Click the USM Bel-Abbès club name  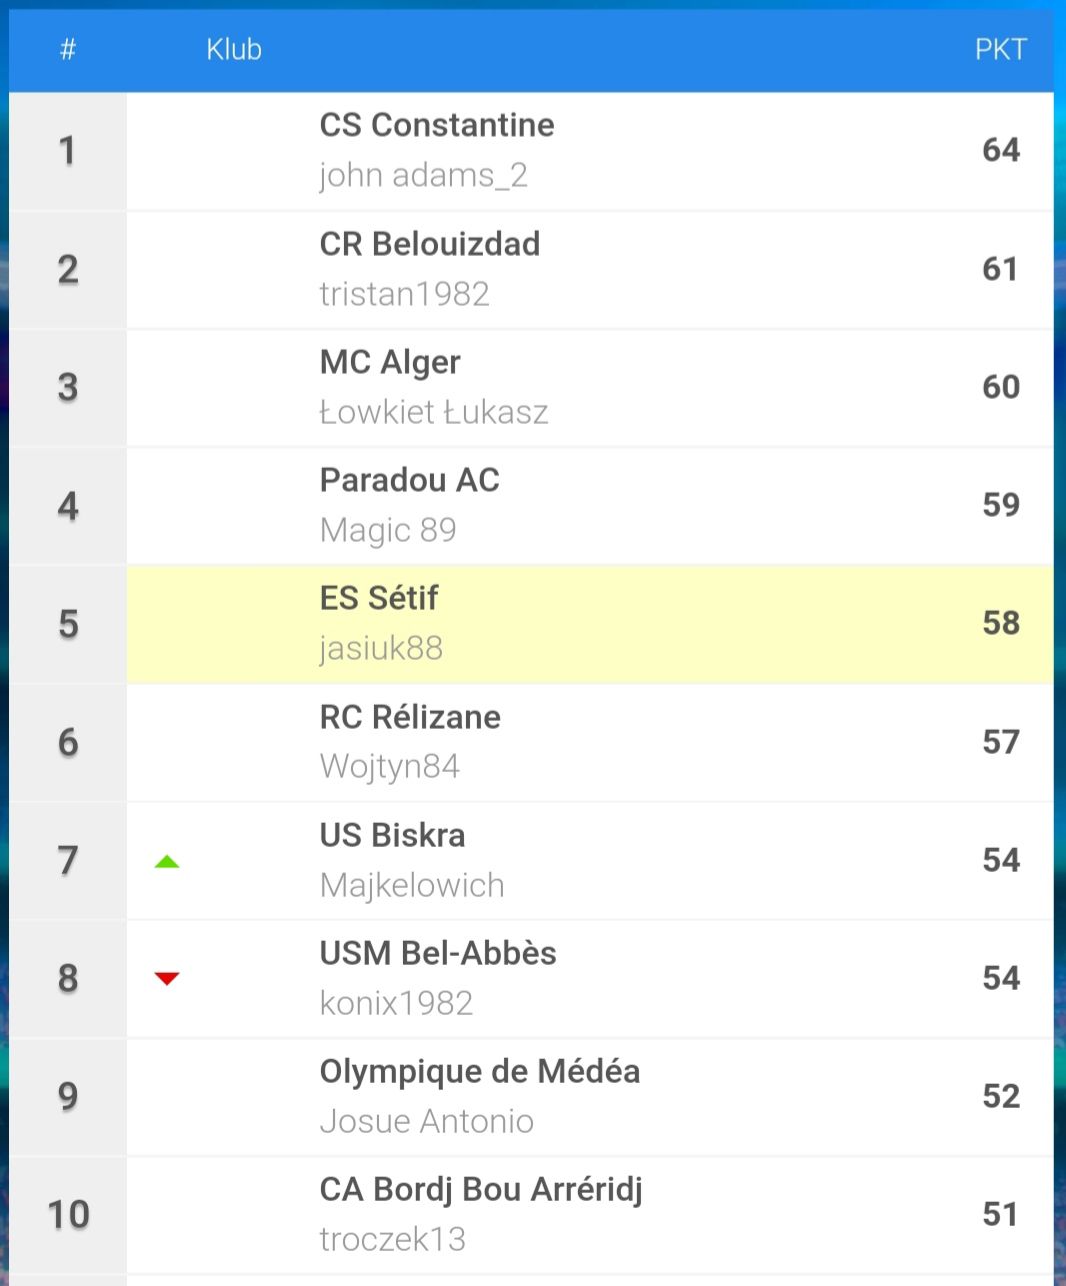[x=438, y=953]
